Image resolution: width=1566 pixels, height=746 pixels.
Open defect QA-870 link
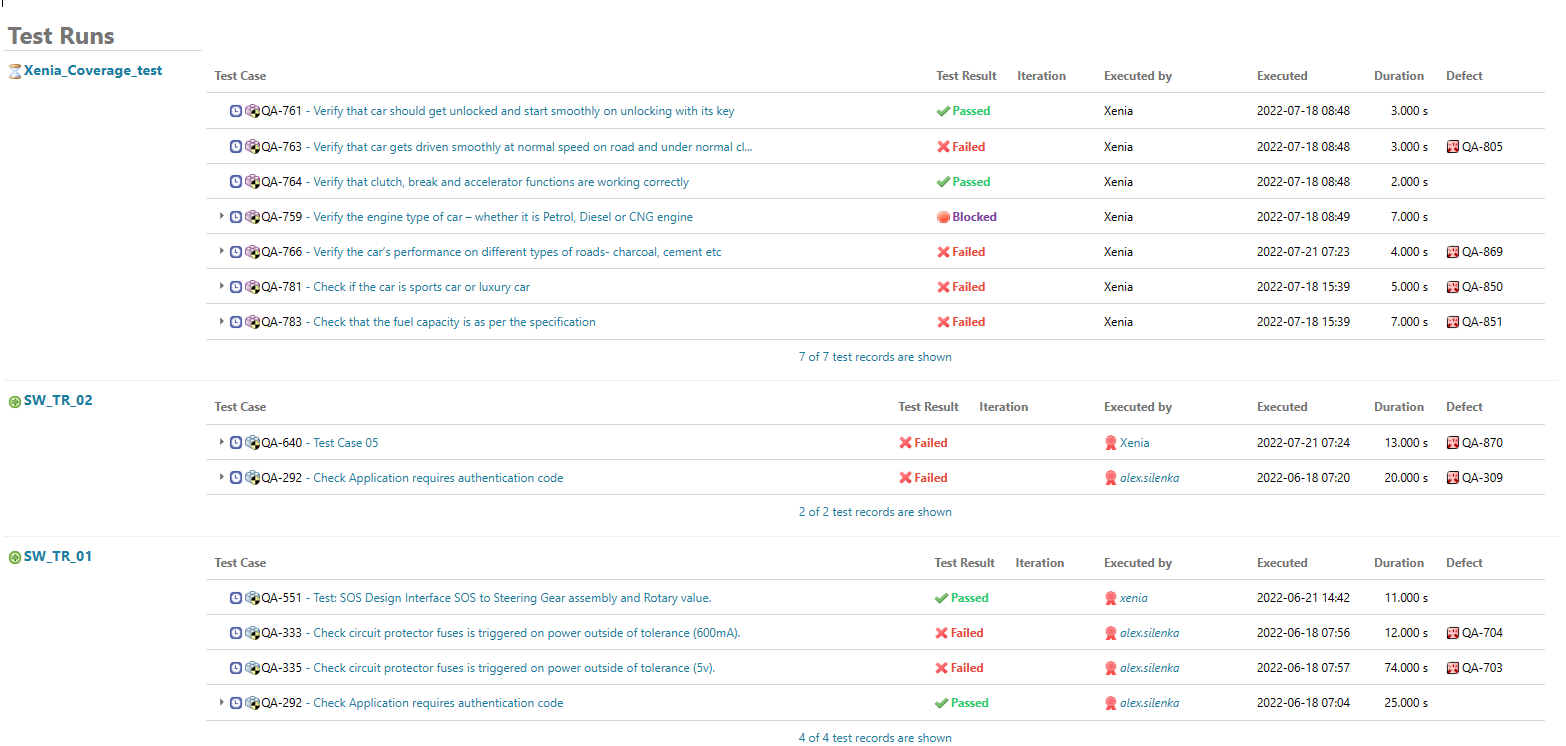click(1482, 443)
